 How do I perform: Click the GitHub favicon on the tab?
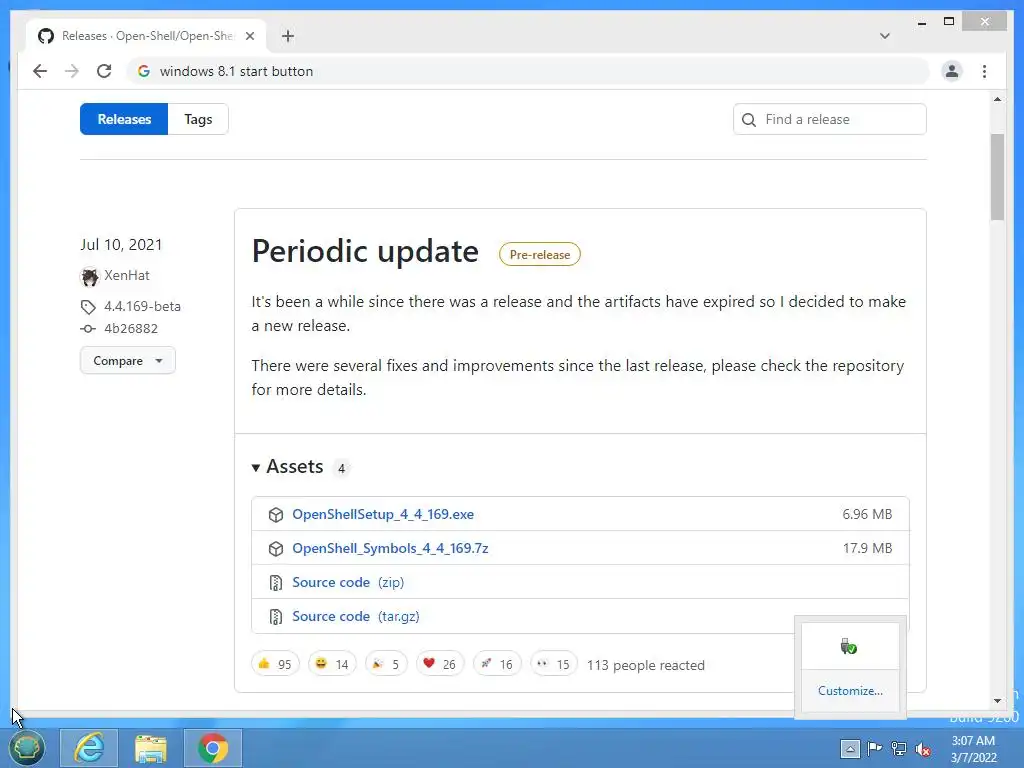pyautogui.click(x=46, y=36)
